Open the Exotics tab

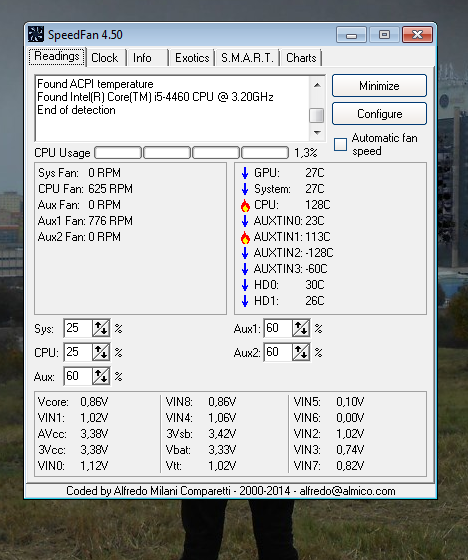coord(192,58)
